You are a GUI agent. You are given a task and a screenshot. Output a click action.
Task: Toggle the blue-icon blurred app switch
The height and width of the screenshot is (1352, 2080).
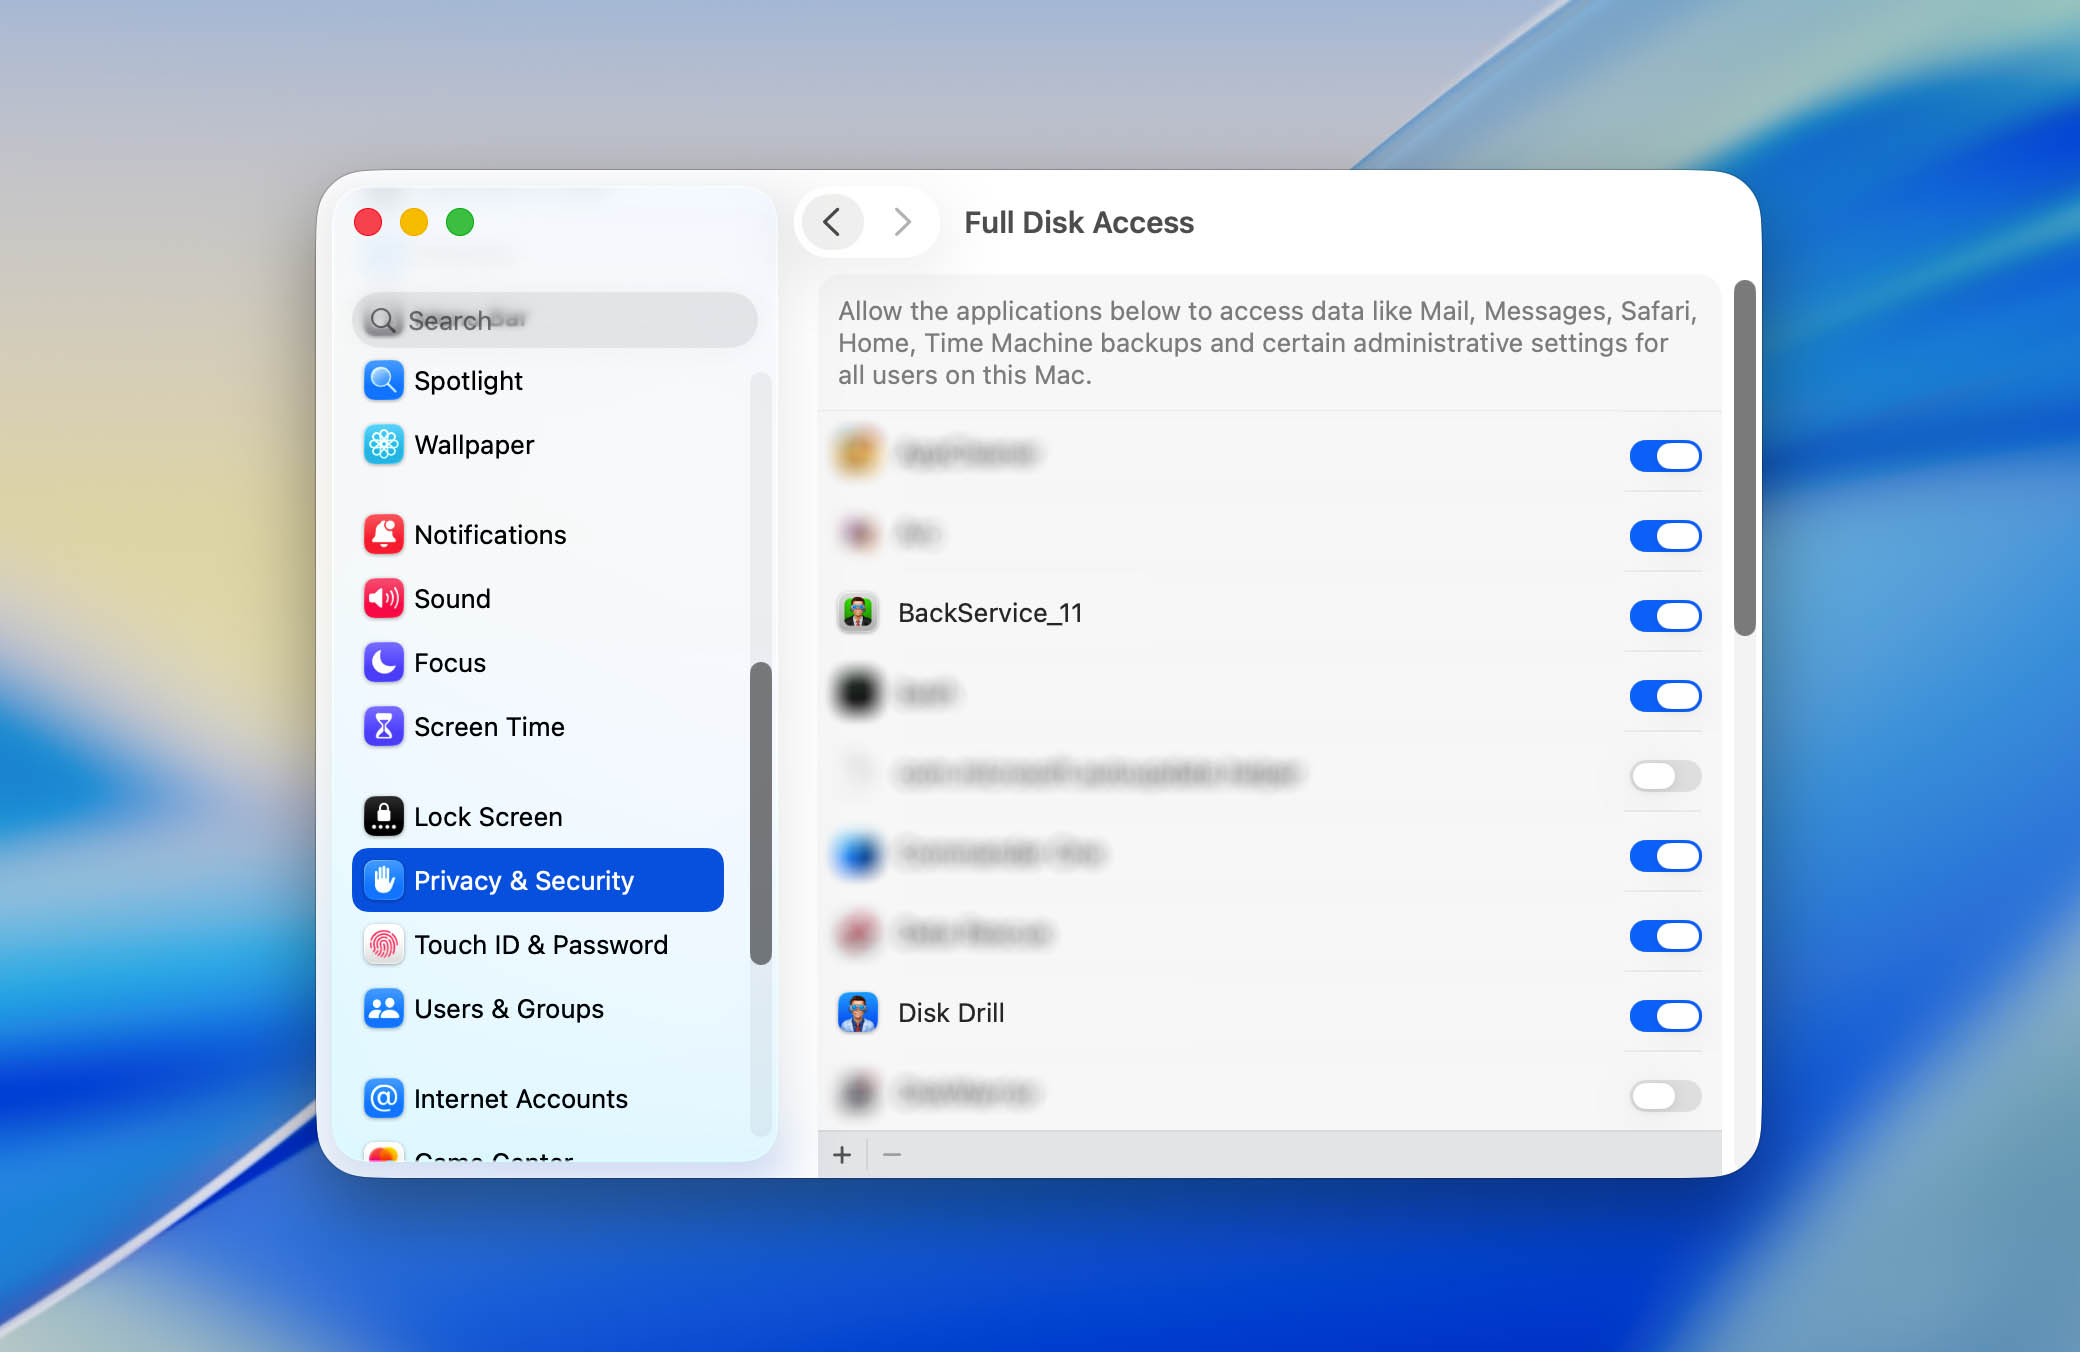[1665, 856]
